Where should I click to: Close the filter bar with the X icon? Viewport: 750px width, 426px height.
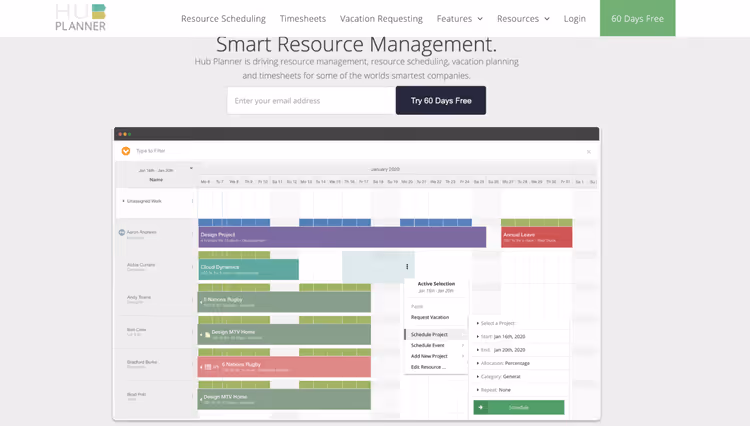click(589, 152)
